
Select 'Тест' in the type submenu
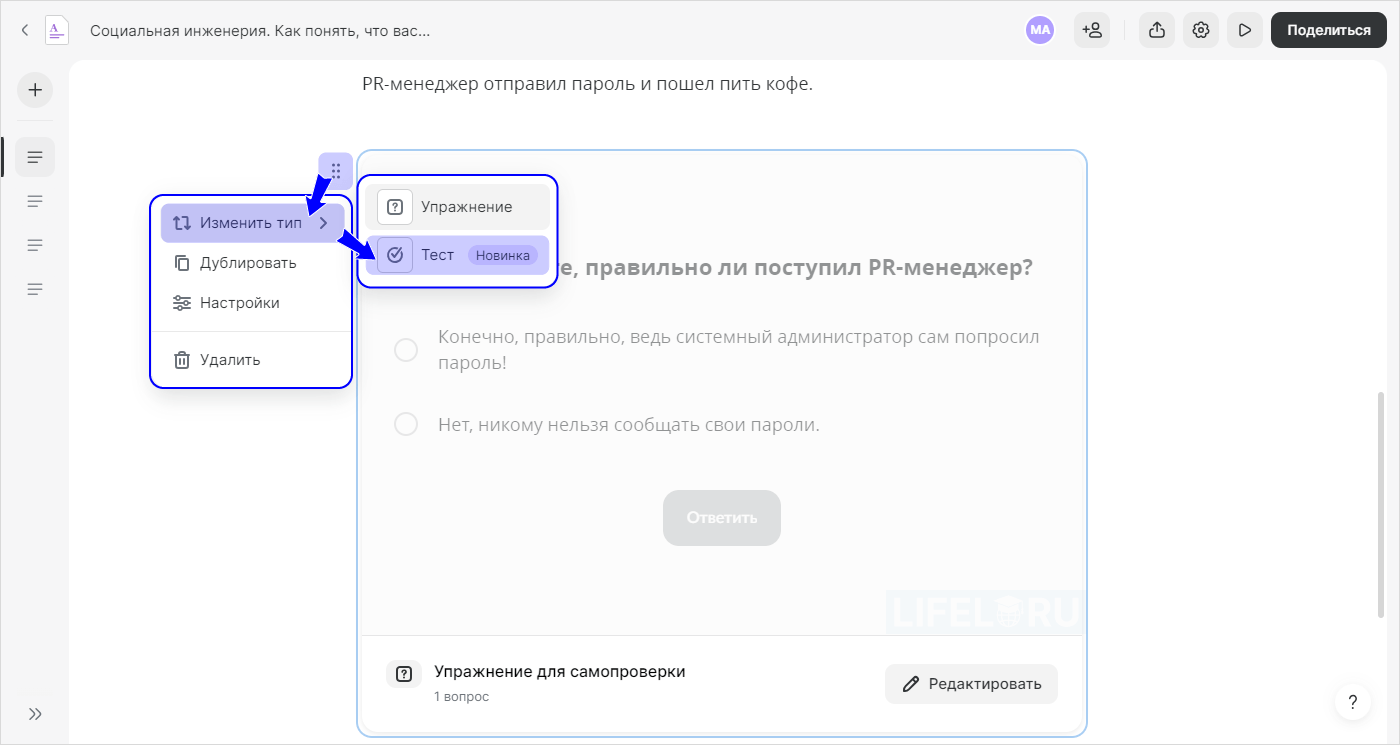click(438, 254)
